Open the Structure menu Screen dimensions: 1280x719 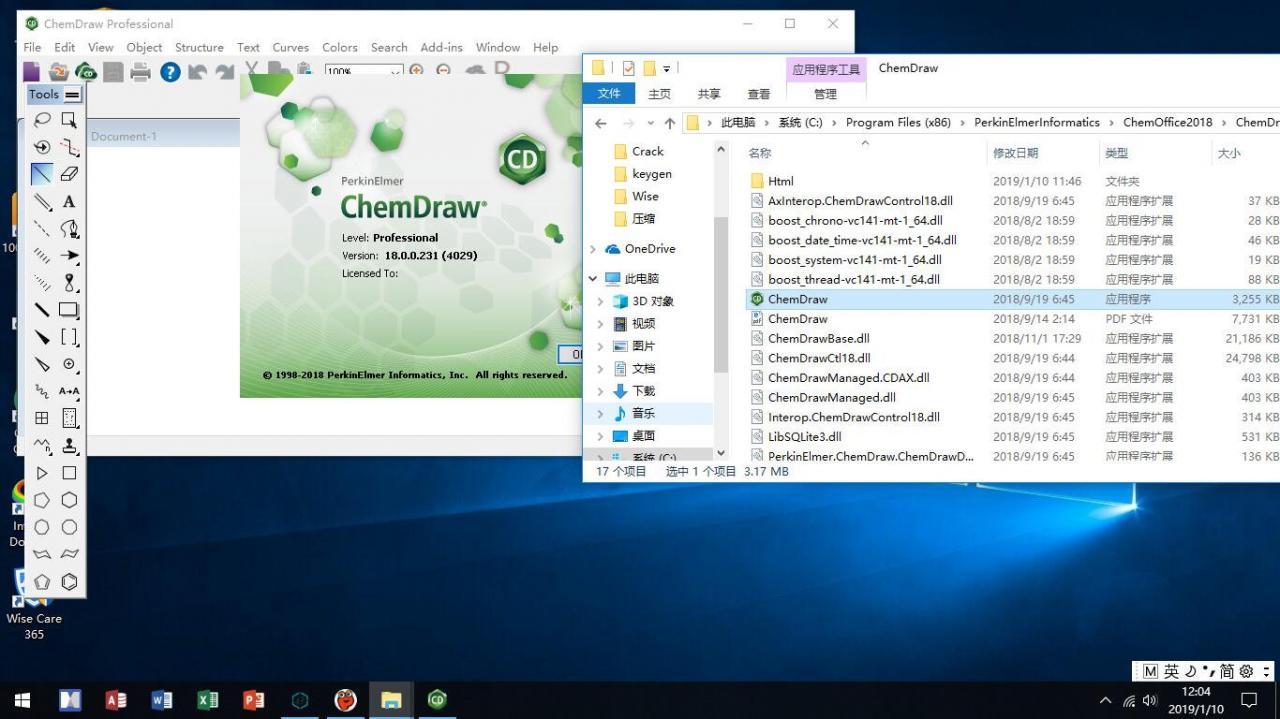coord(199,47)
